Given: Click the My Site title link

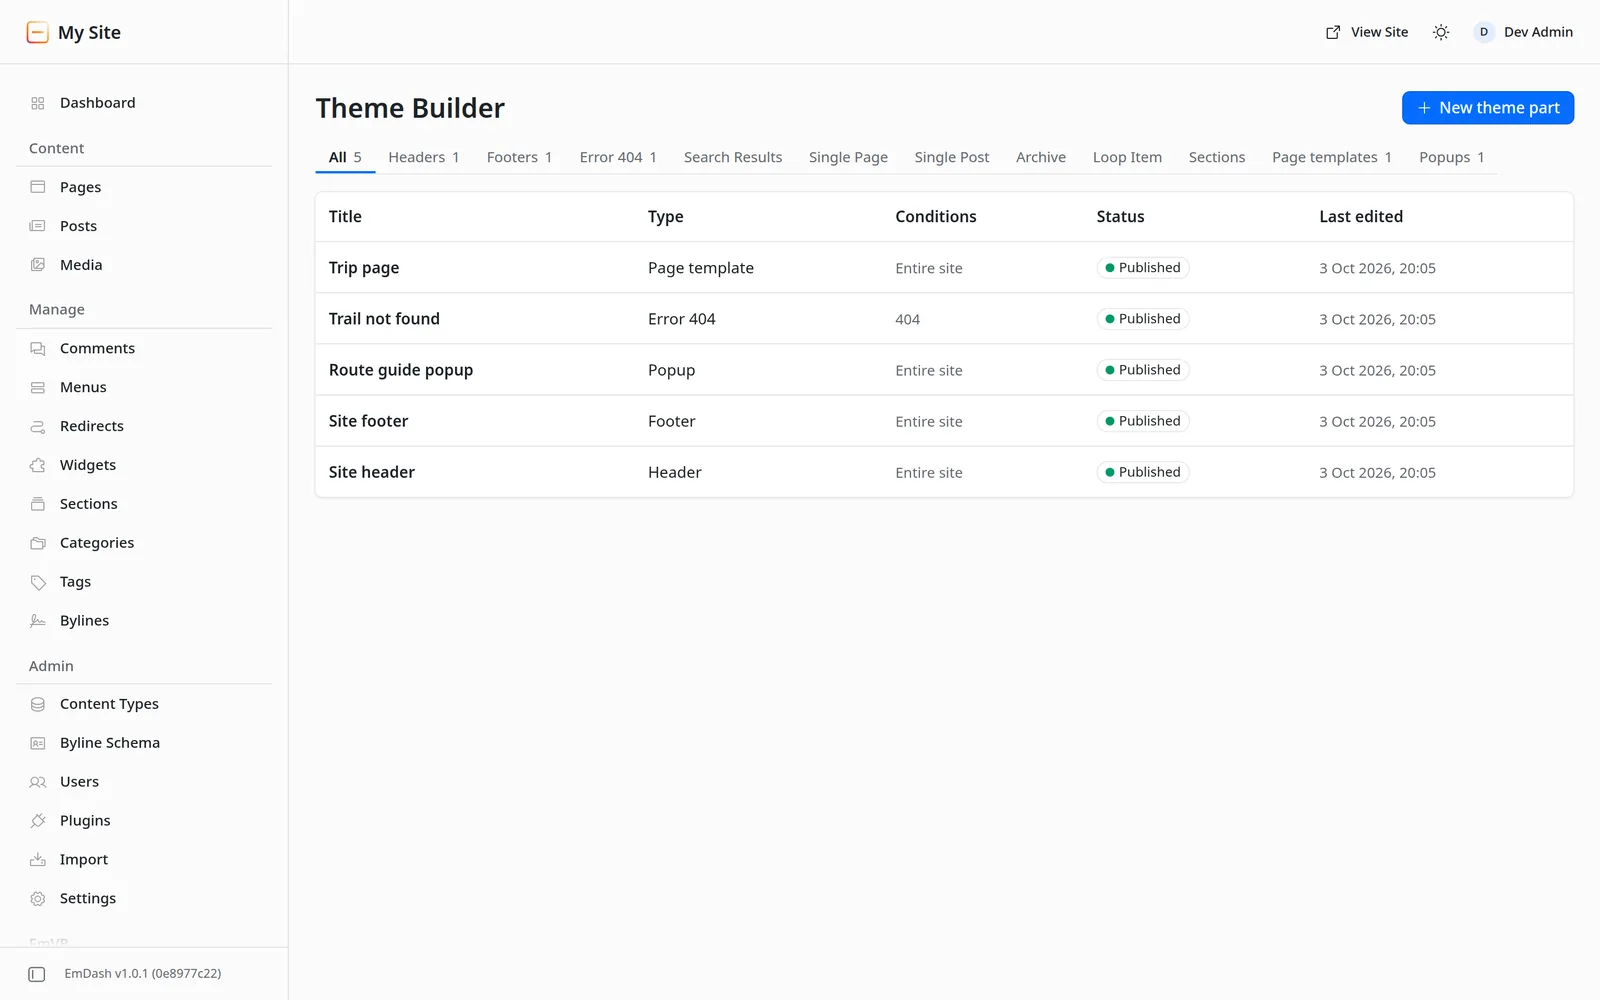Looking at the screenshot, I should [89, 32].
